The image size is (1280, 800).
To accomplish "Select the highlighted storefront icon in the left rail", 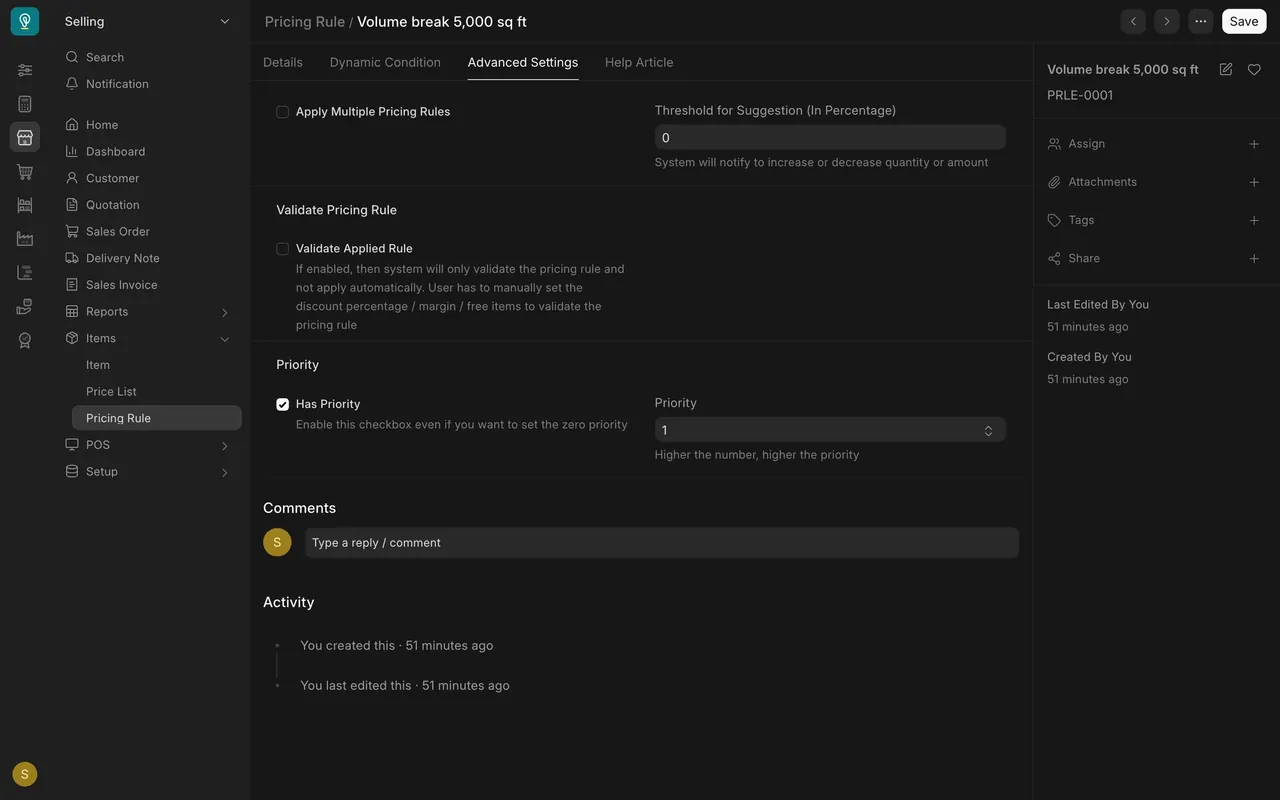I will pyautogui.click(x=25, y=137).
